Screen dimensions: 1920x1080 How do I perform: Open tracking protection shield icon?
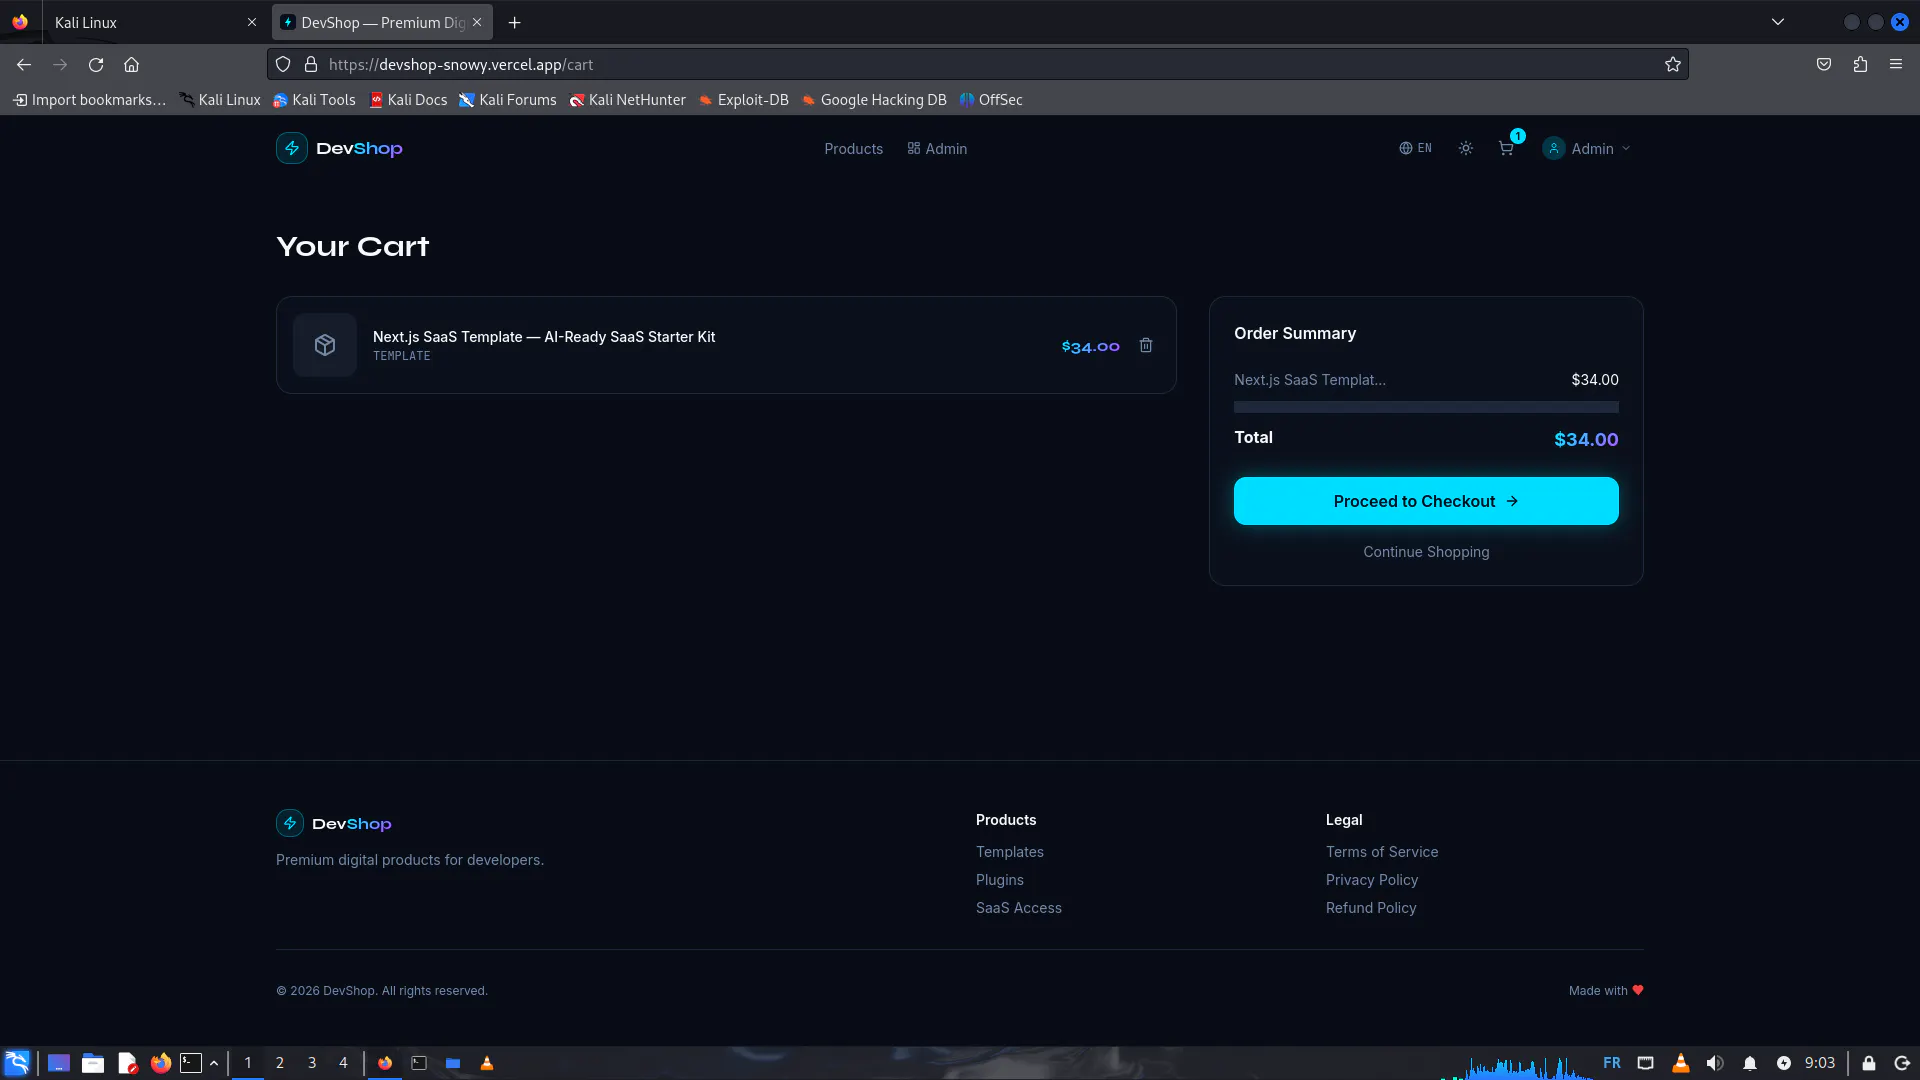(283, 64)
